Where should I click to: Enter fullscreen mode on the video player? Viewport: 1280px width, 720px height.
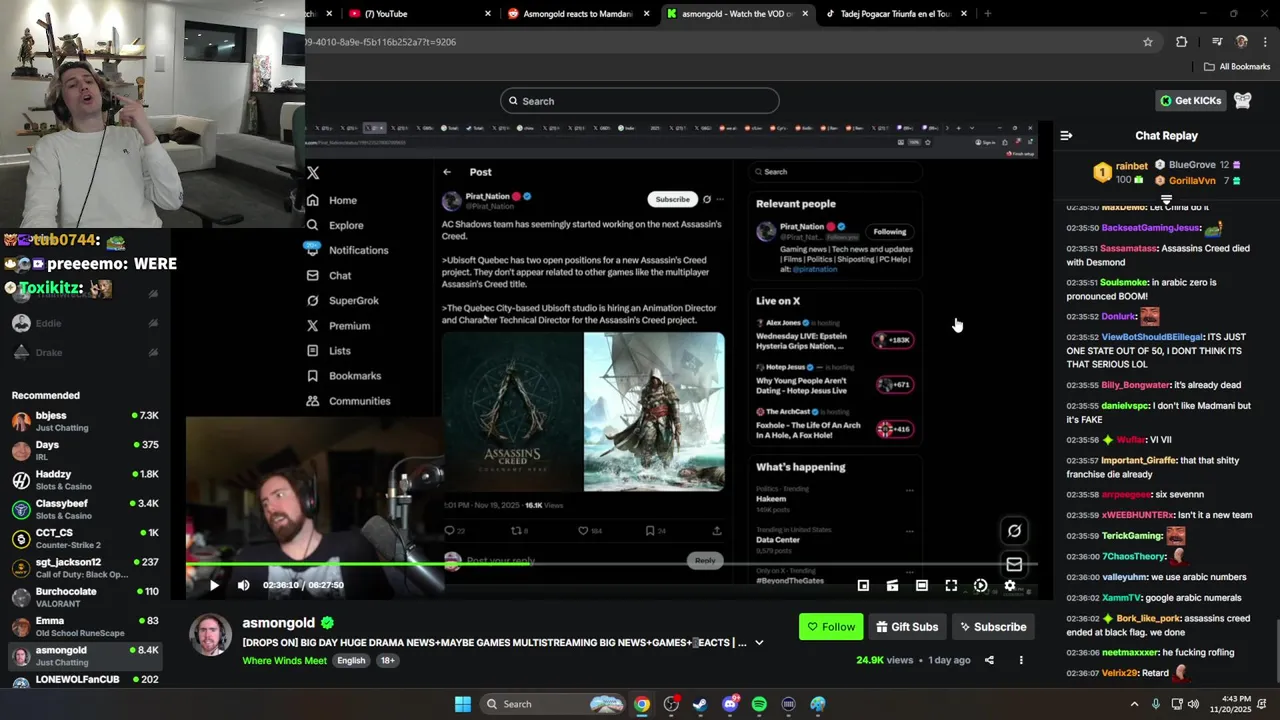pos(951,586)
